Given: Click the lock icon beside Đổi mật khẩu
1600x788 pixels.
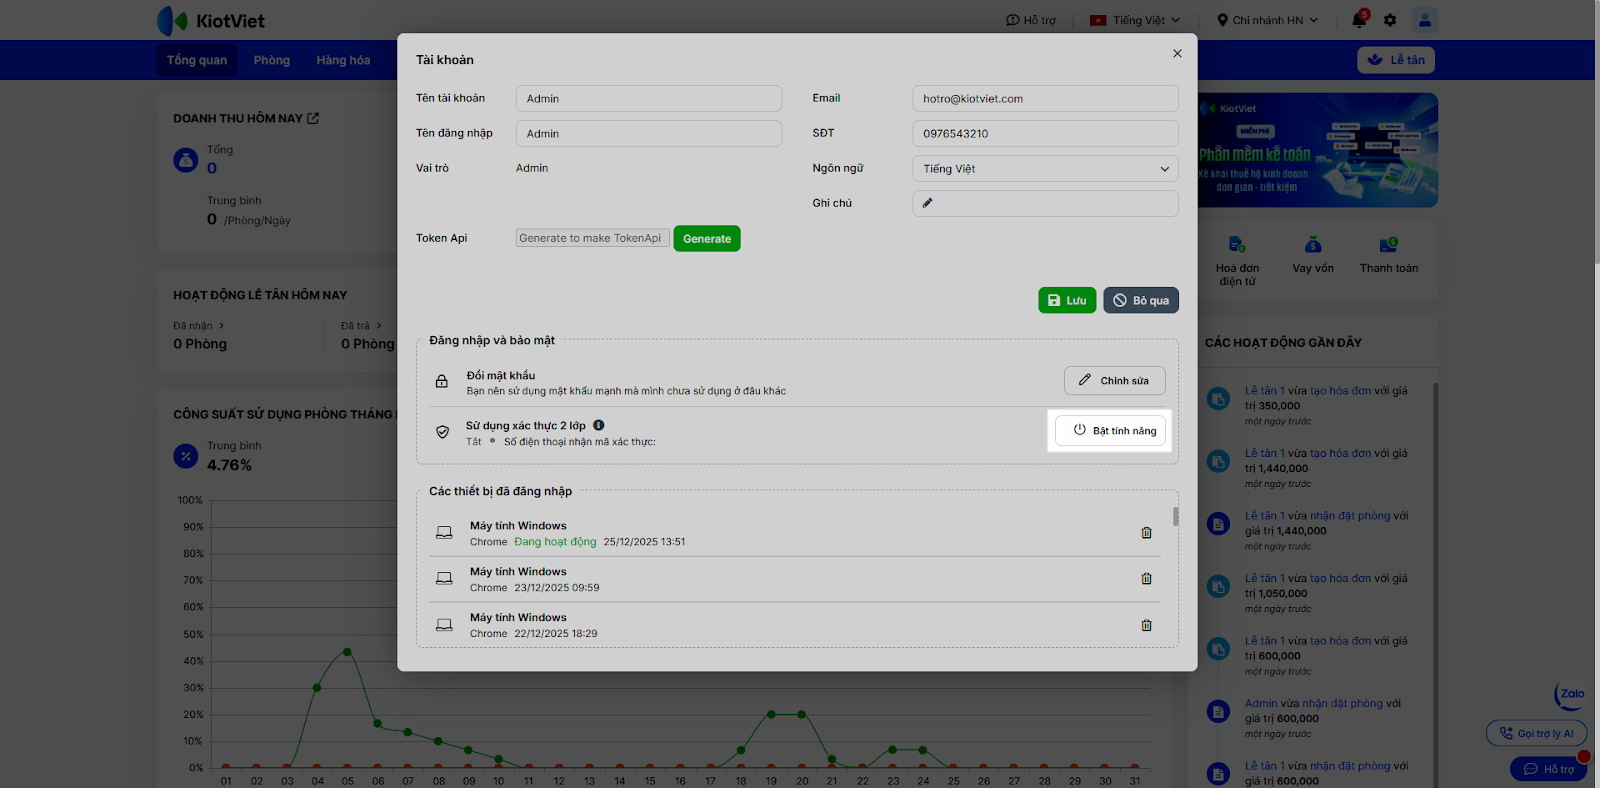Looking at the screenshot, I should click(x=441, y=382).
